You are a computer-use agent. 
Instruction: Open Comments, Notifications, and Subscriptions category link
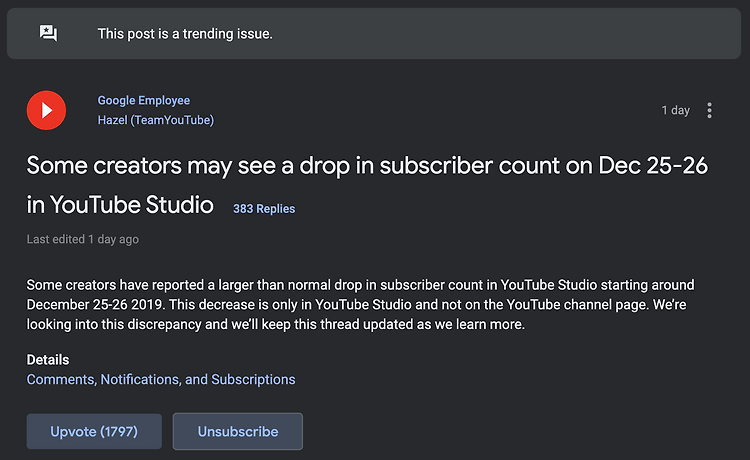click(x=161, y=379)
